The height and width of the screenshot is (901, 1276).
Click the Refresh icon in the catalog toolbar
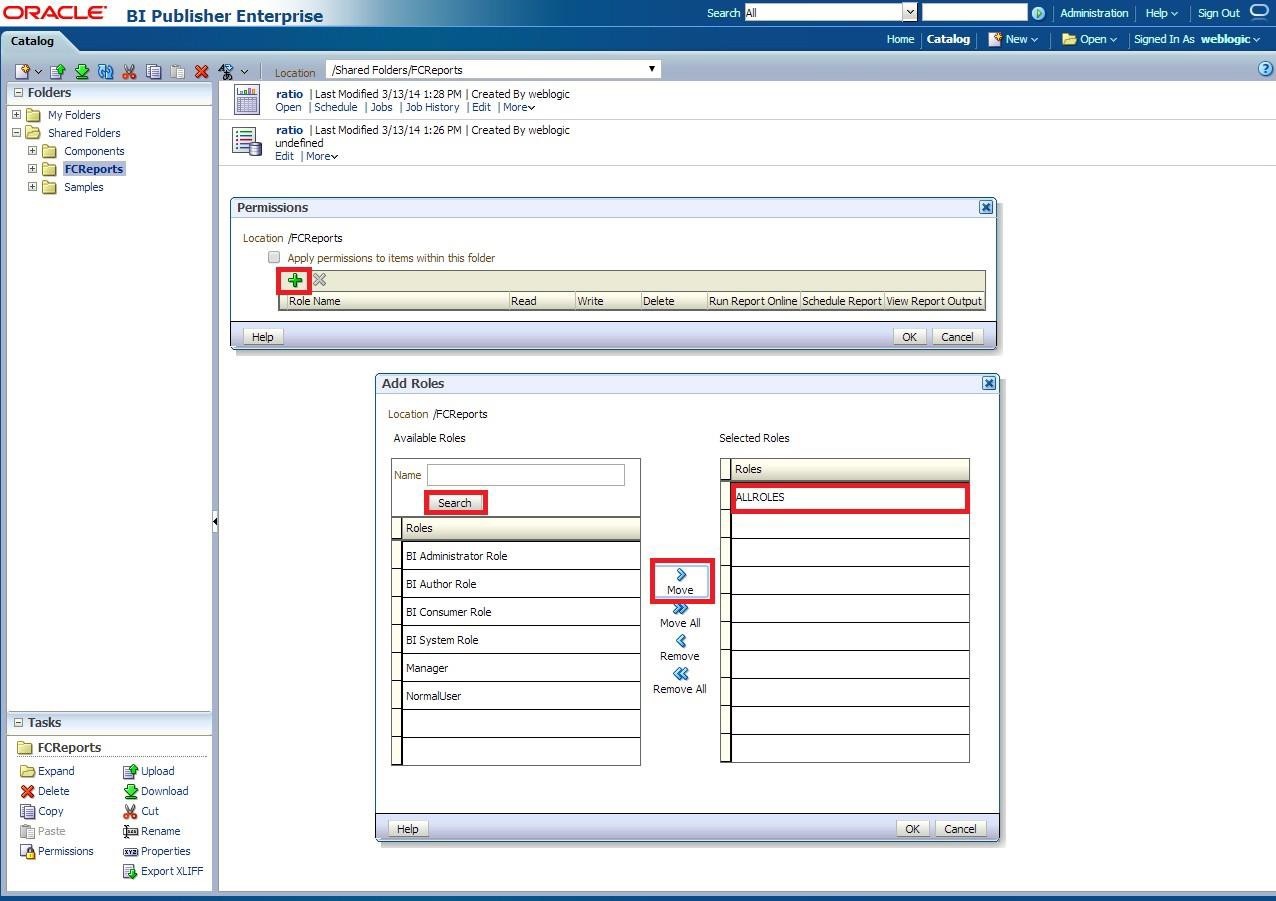(x=105, y=71)
